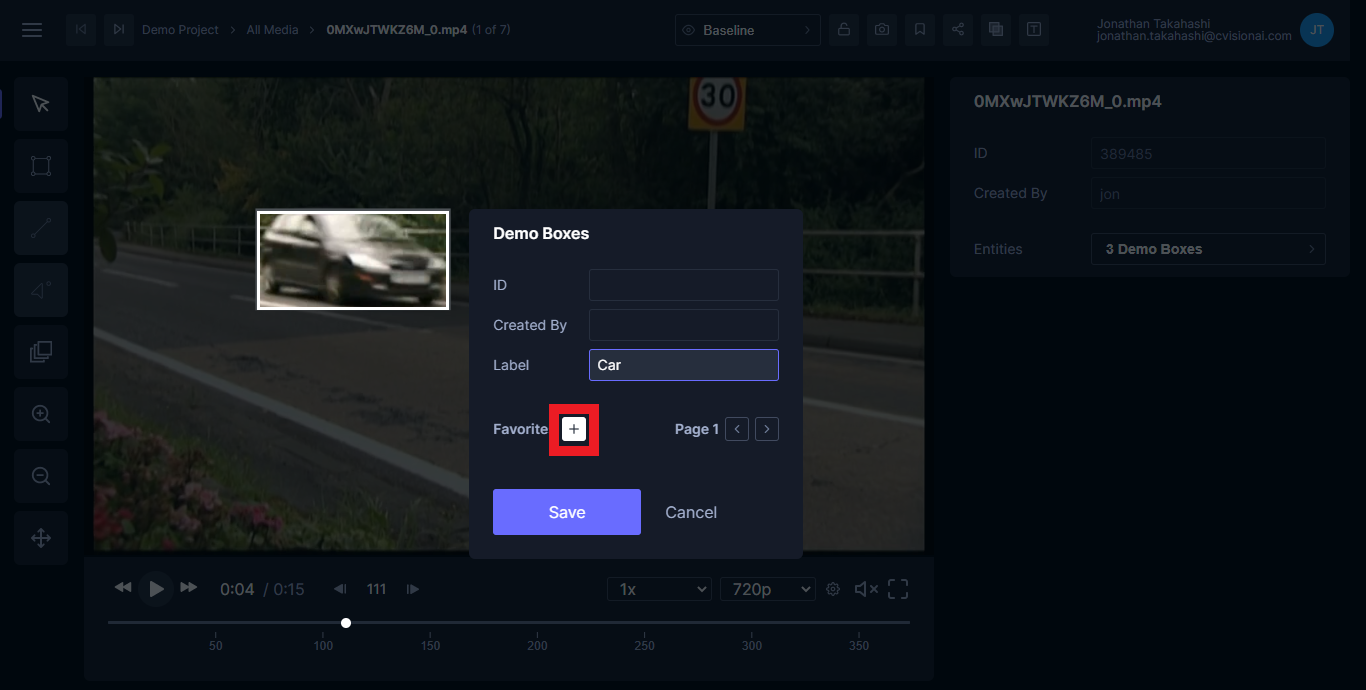
Task: Select the pan move tool
Action: pos(41,538)
